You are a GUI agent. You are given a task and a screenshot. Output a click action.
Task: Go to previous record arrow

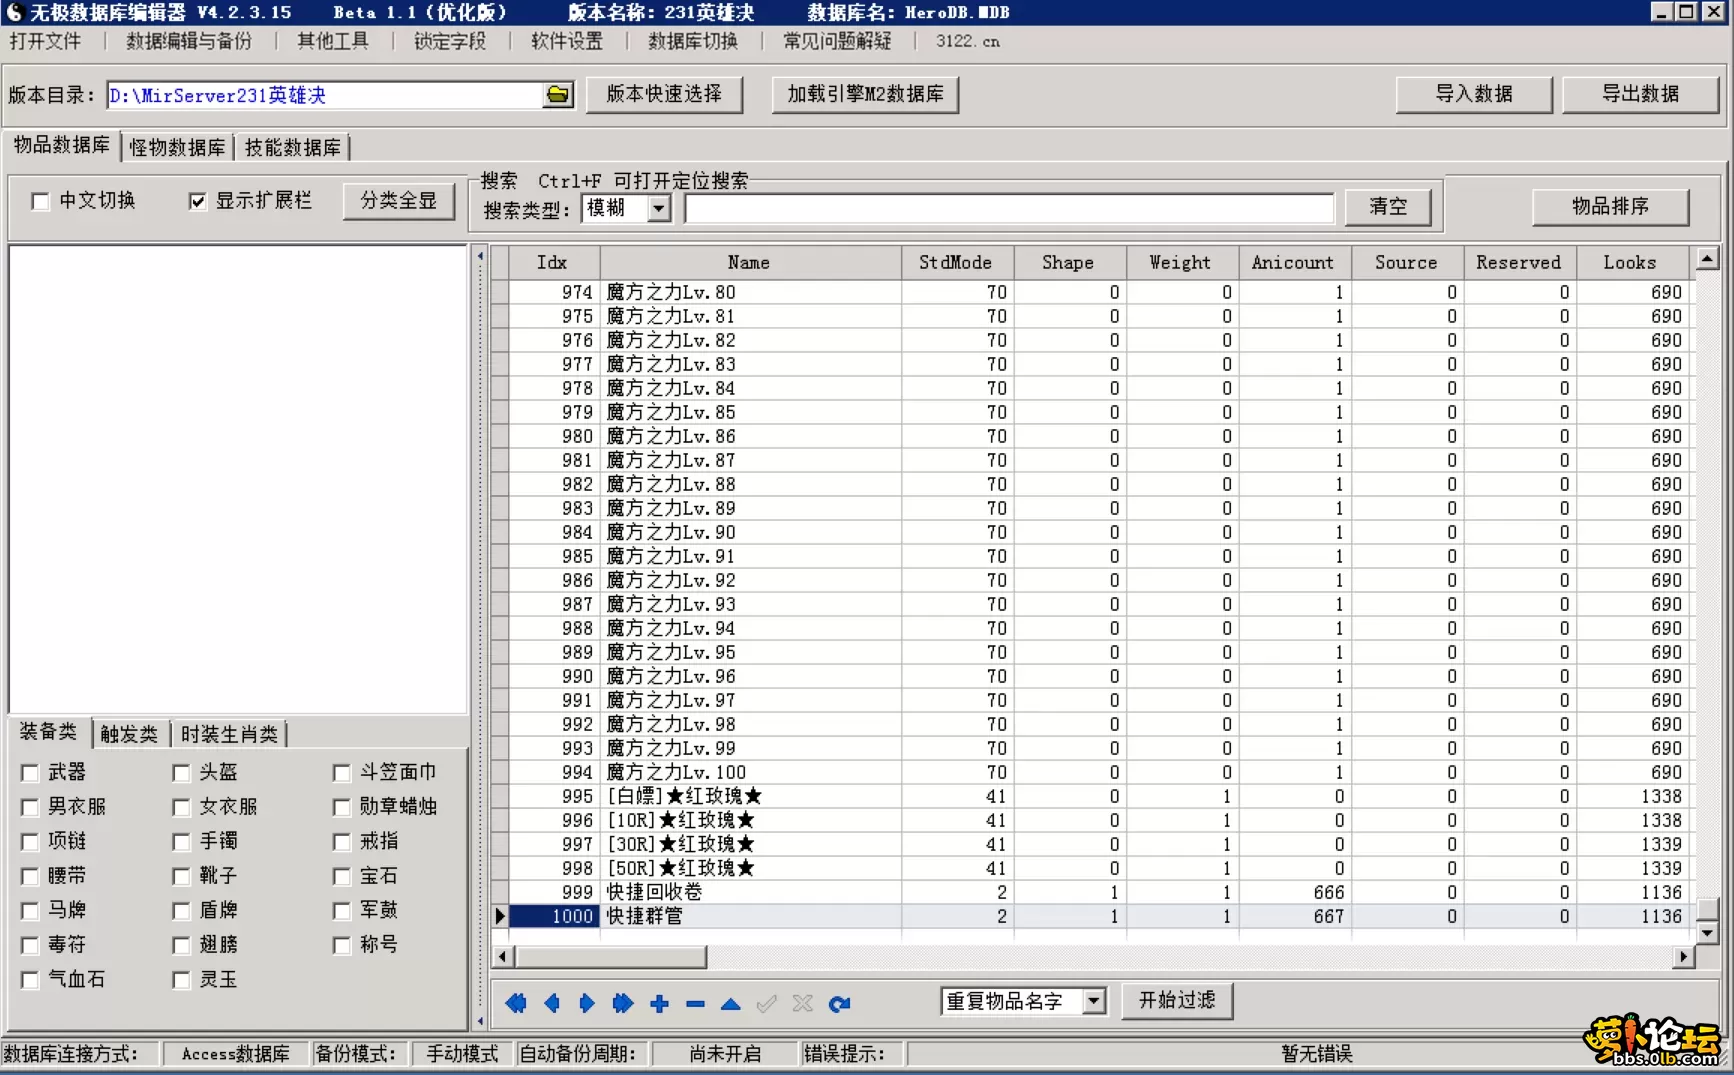[551, 1003]
